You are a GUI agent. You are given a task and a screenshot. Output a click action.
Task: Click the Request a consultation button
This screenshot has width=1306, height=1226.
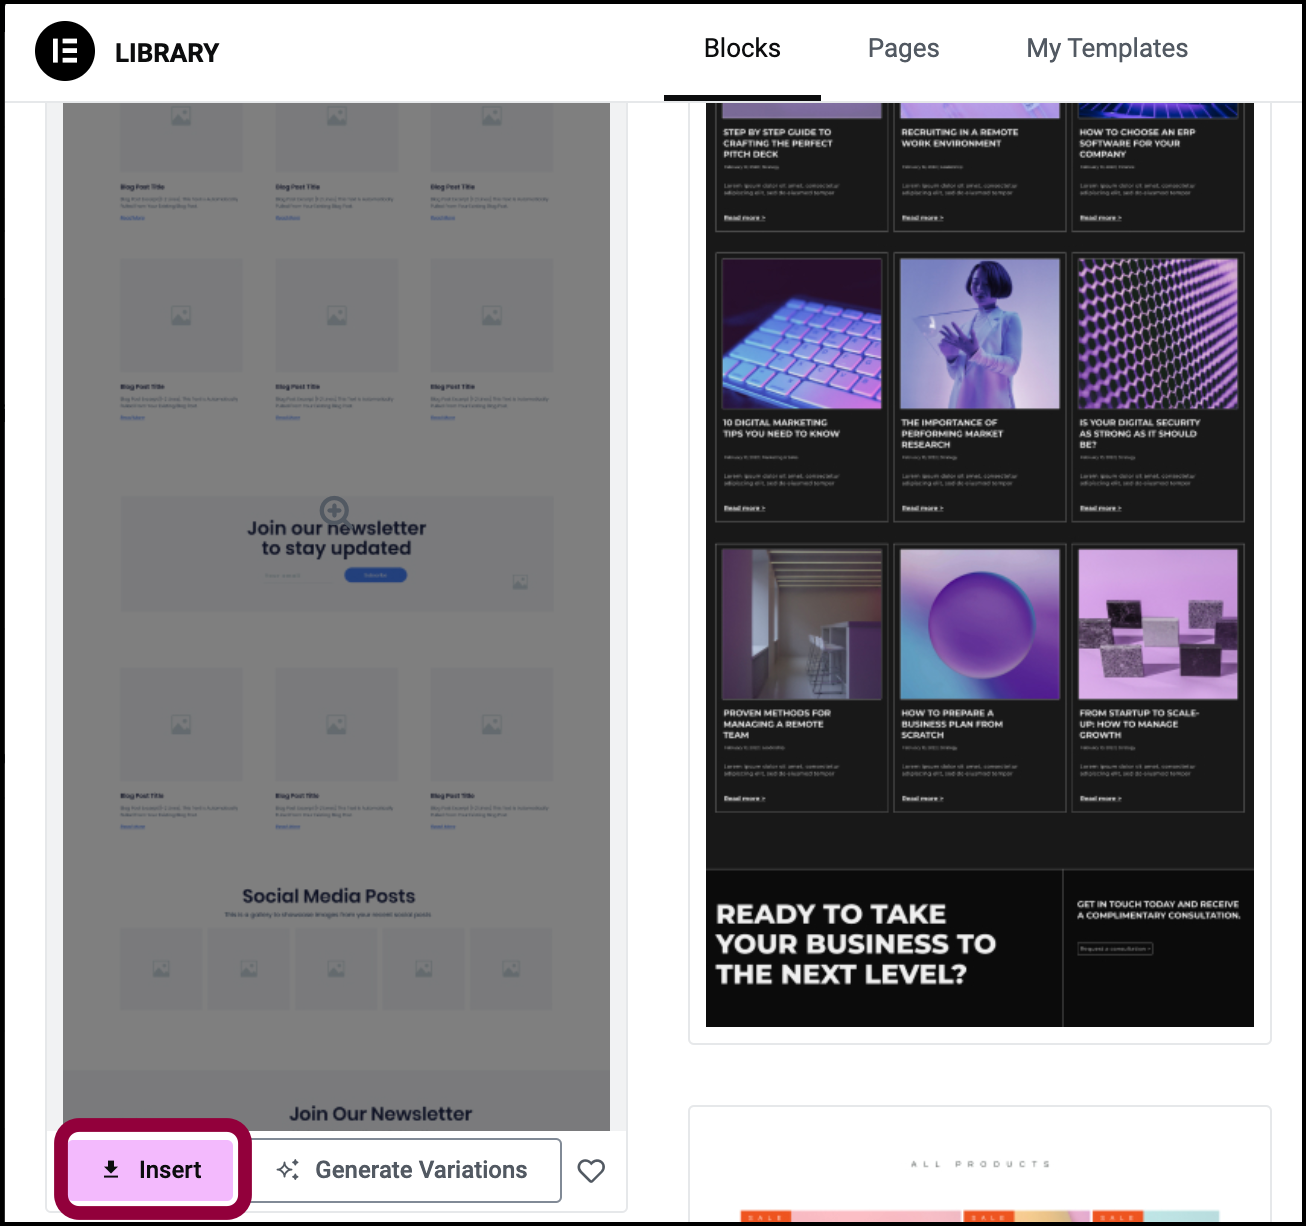[x=1115, y=948]
